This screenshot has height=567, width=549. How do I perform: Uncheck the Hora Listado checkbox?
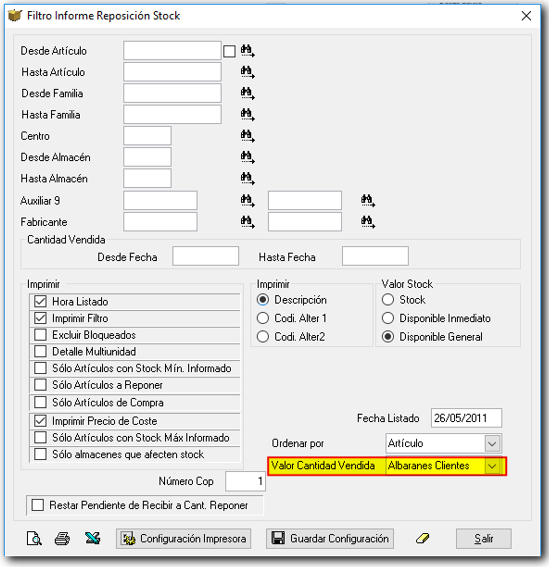pyautogui.click(x=40, y=301)
